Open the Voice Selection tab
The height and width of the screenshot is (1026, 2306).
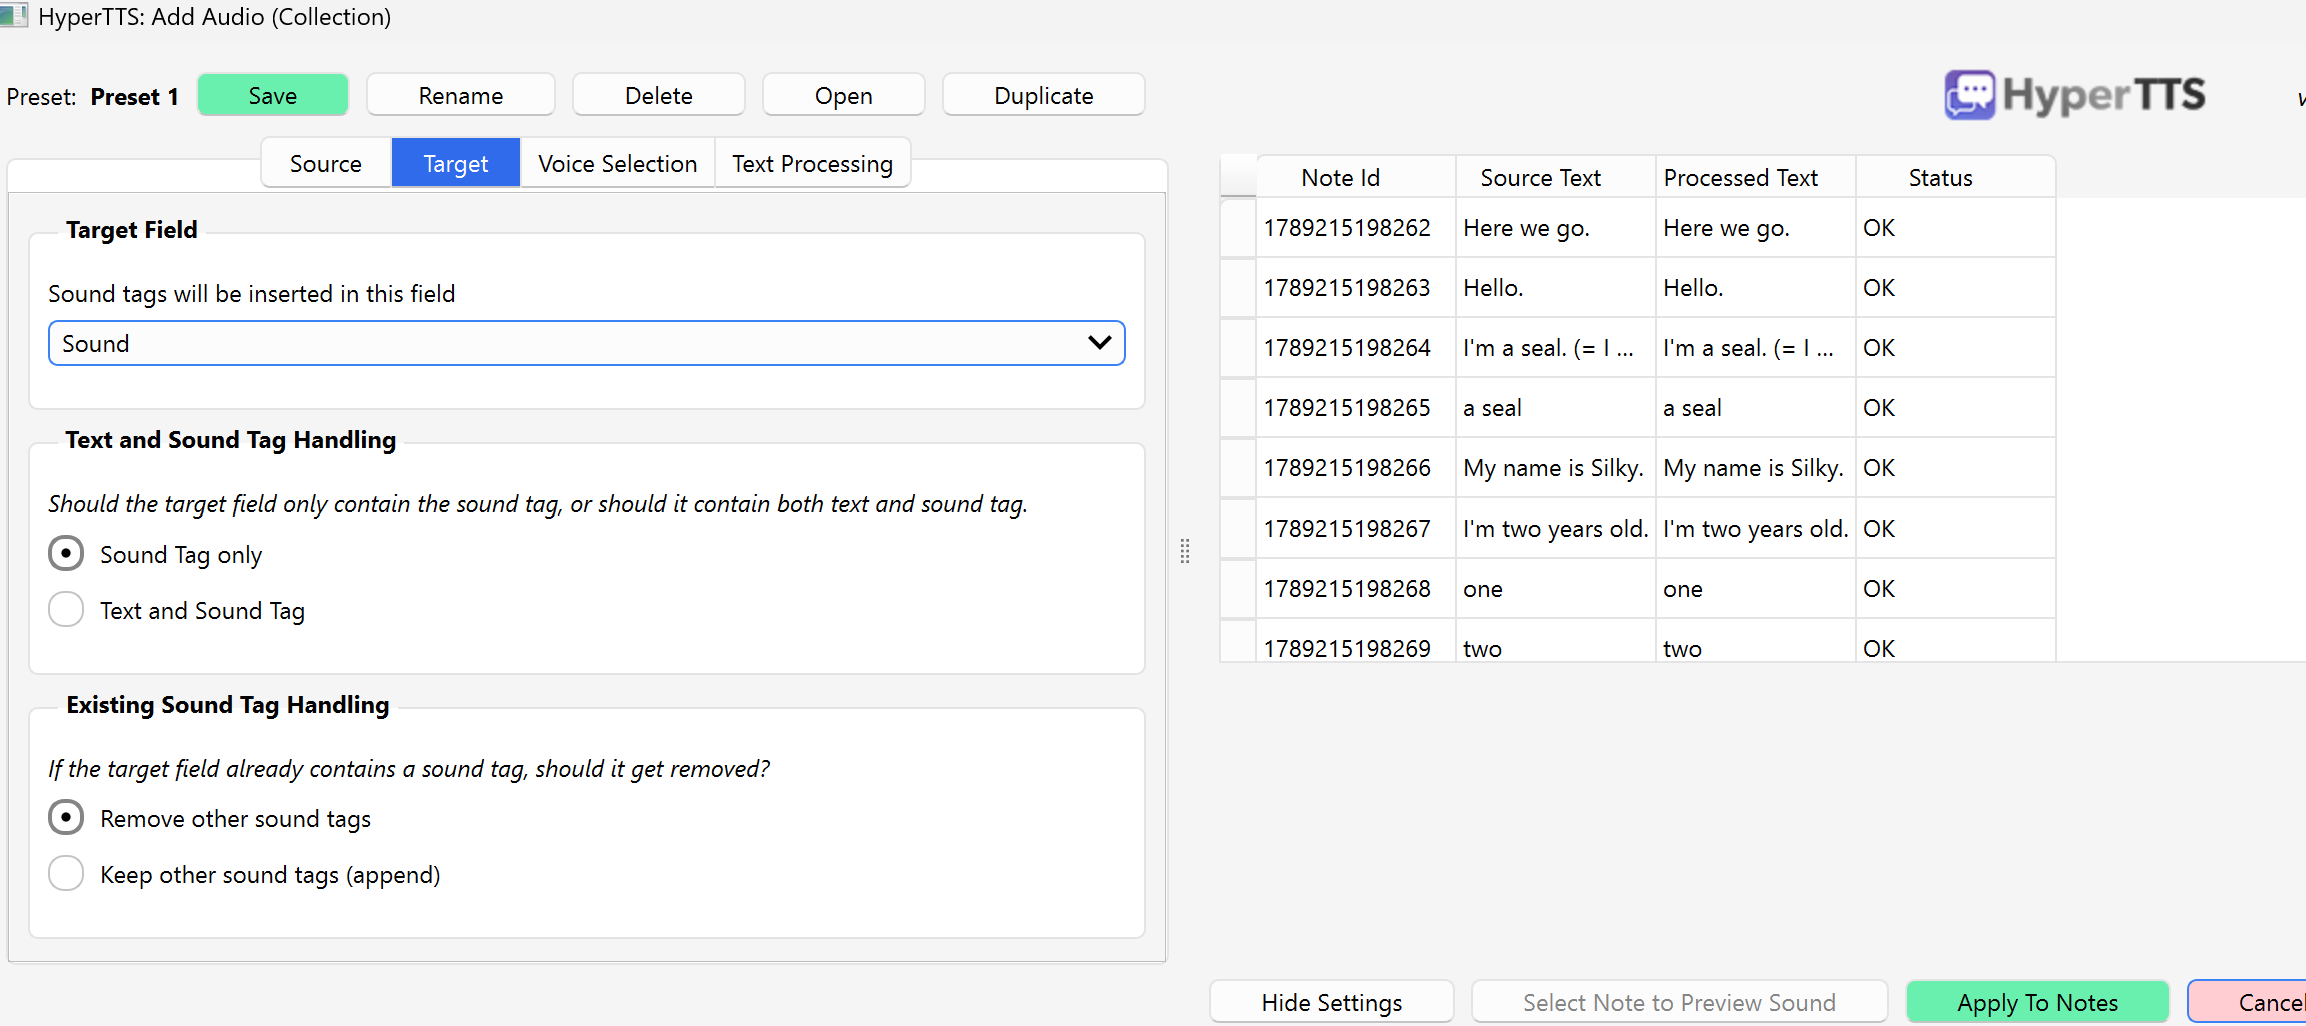pos(618,163)
